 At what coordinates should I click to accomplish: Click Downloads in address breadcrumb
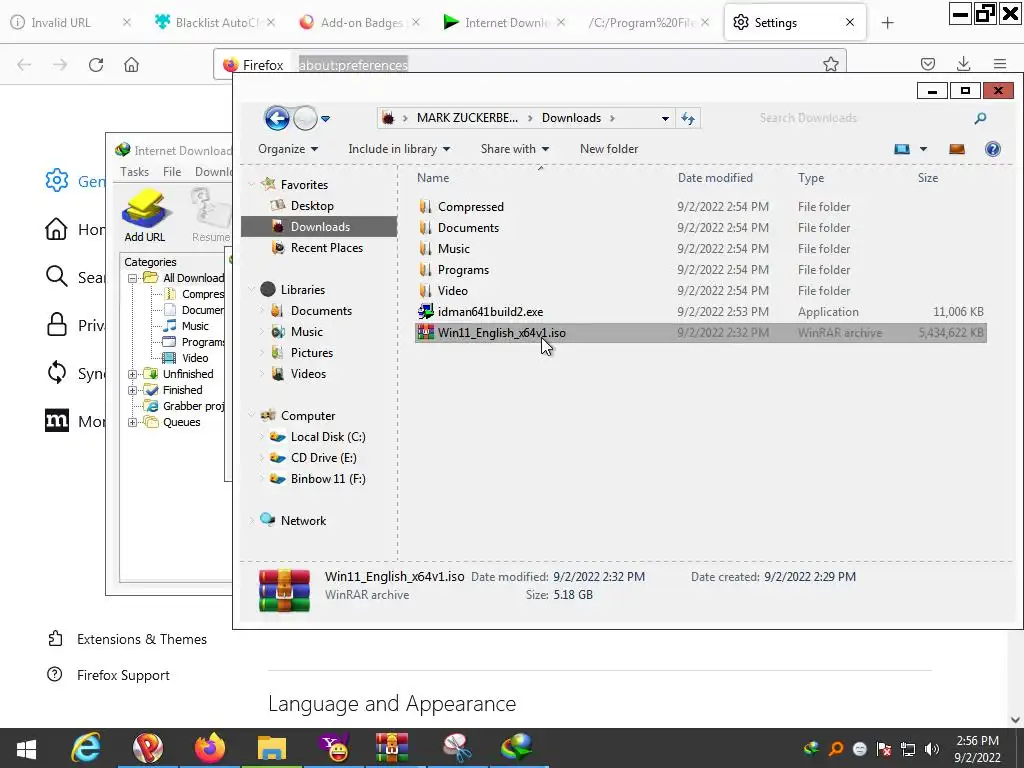click(x=571, y=118)
